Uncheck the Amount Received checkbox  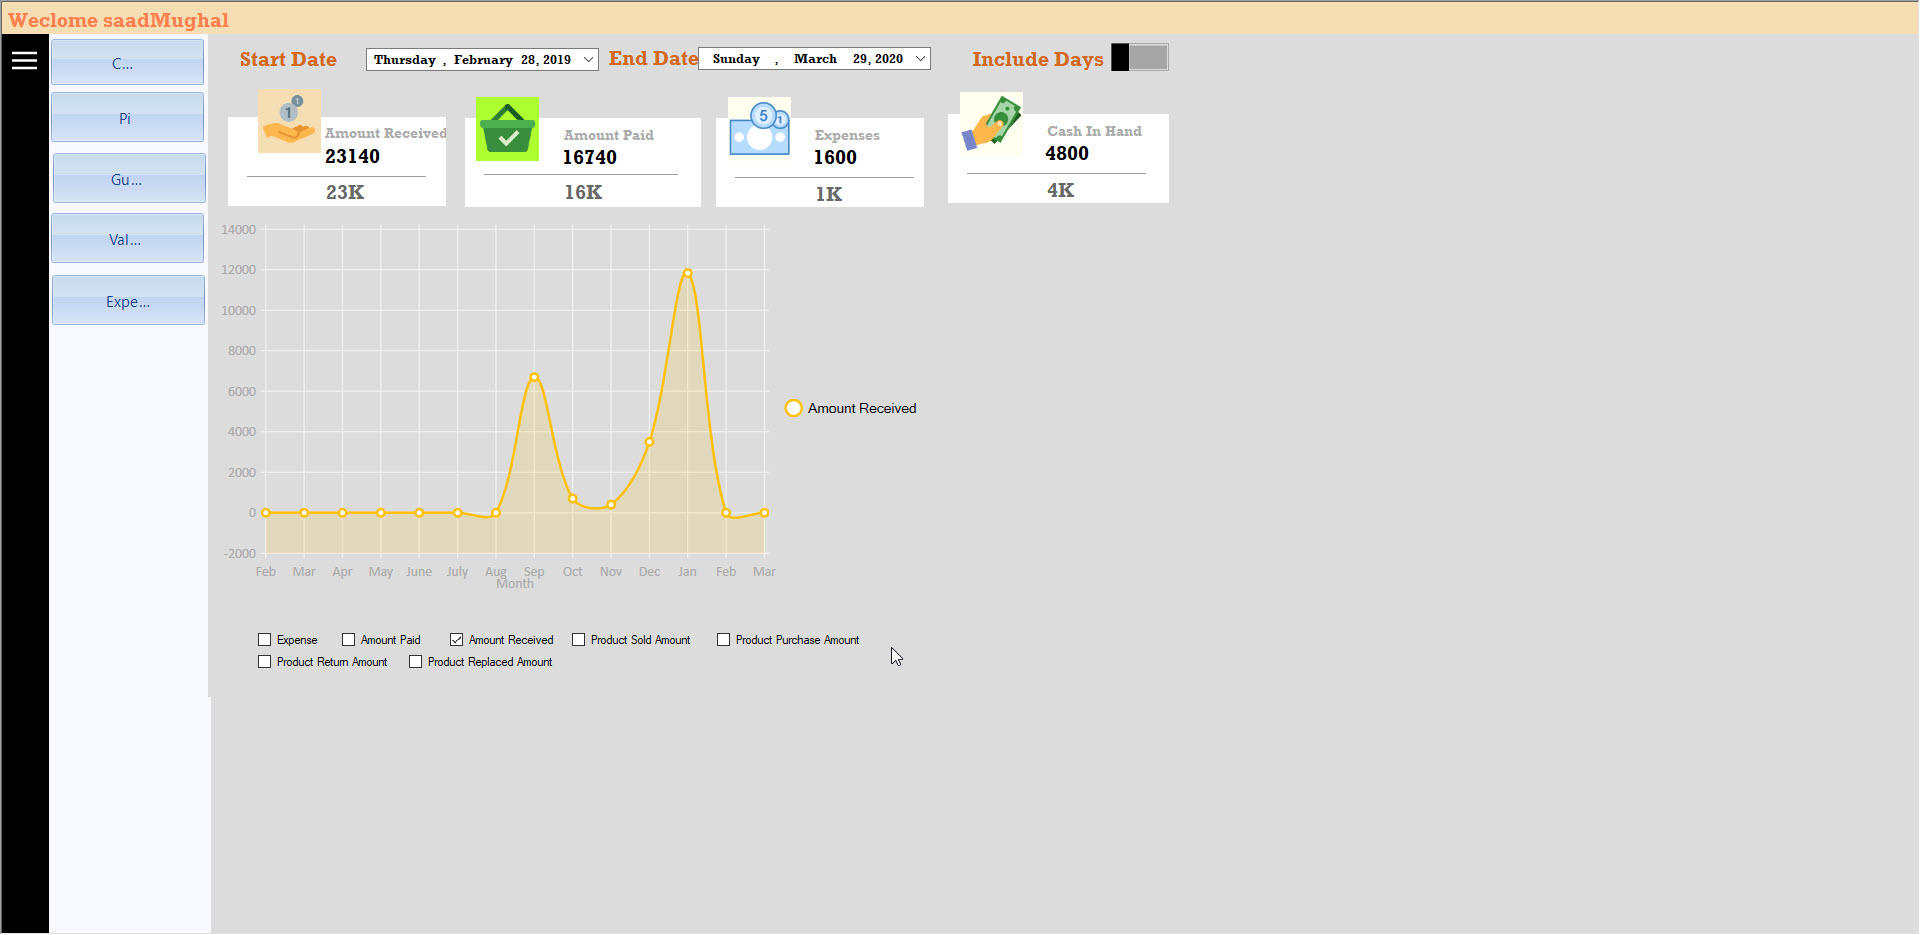[456, 640]
